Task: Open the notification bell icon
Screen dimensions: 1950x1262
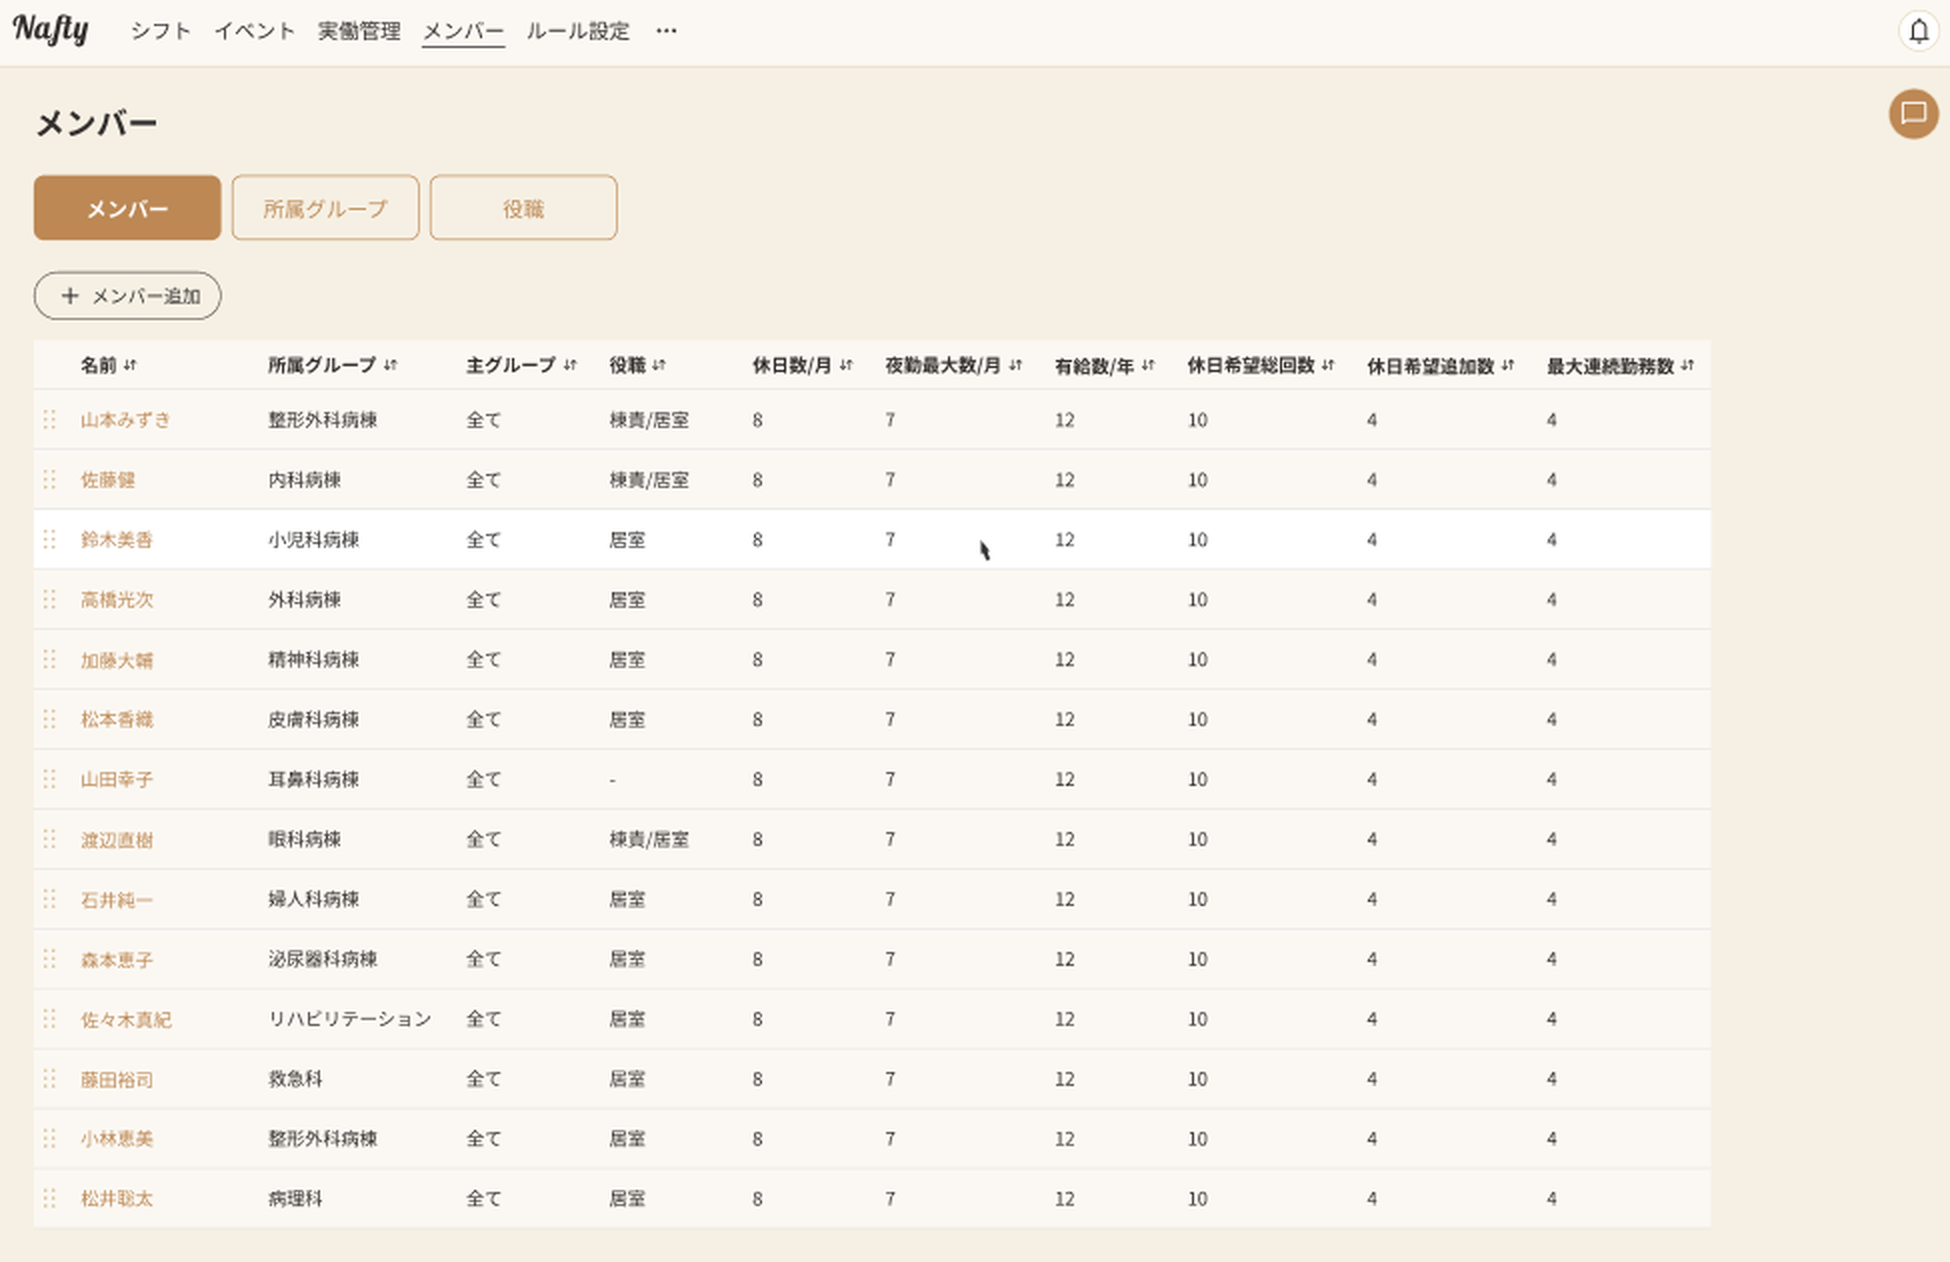Action: pyautogui.click(x=1918, y=31)
